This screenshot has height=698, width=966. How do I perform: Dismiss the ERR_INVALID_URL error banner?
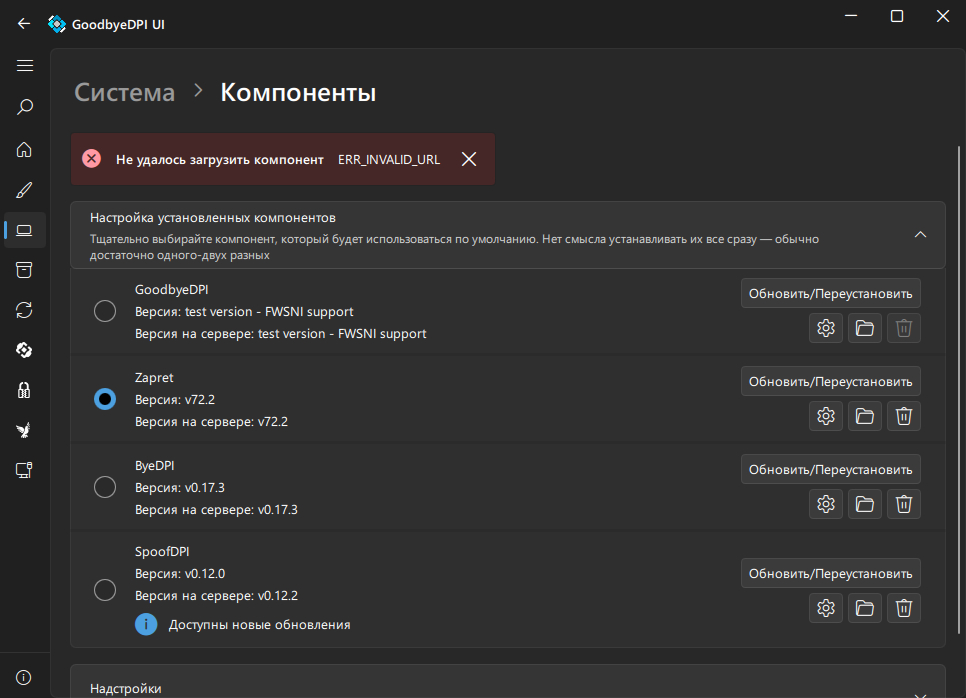click(469, 159)
